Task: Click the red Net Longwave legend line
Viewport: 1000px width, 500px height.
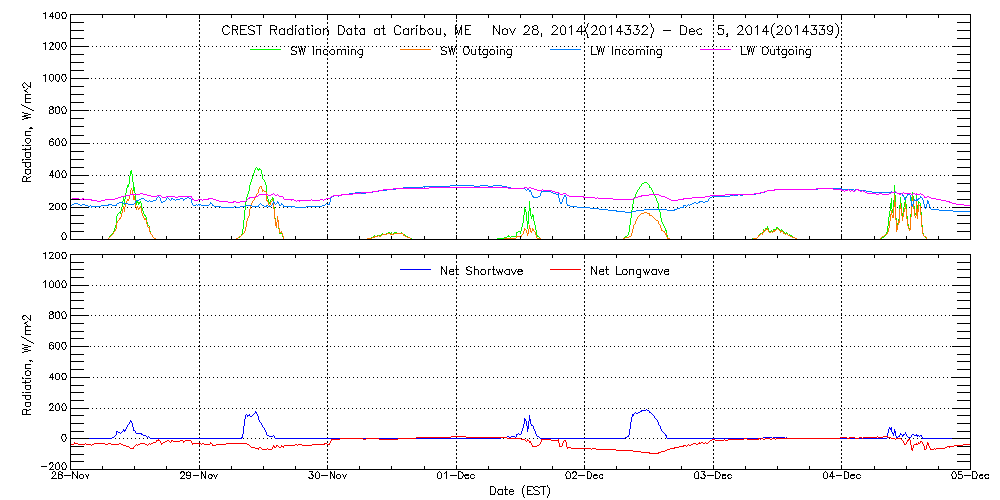Action: 567,270
